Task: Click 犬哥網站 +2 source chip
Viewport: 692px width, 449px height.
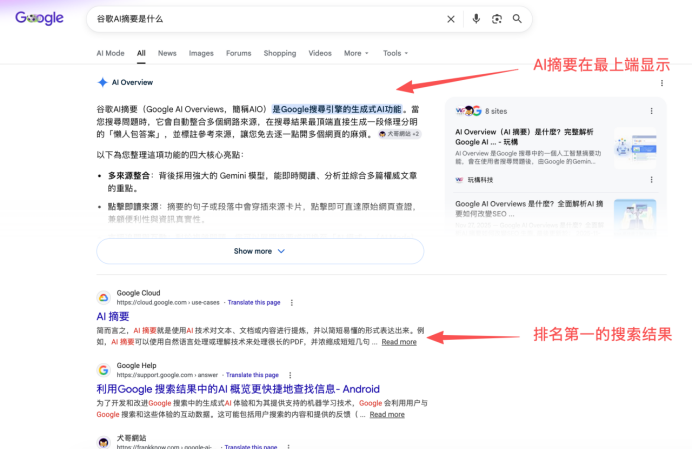Action: click(400, 134)
